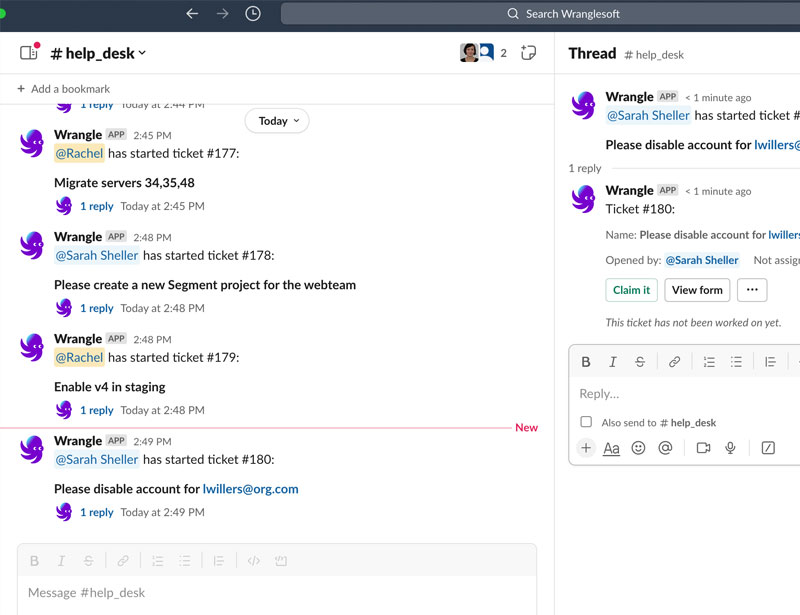The height and width of the screenshot is (615, 800).
Task: Go forward using the forward arrow
Action: tap(222, 14)
